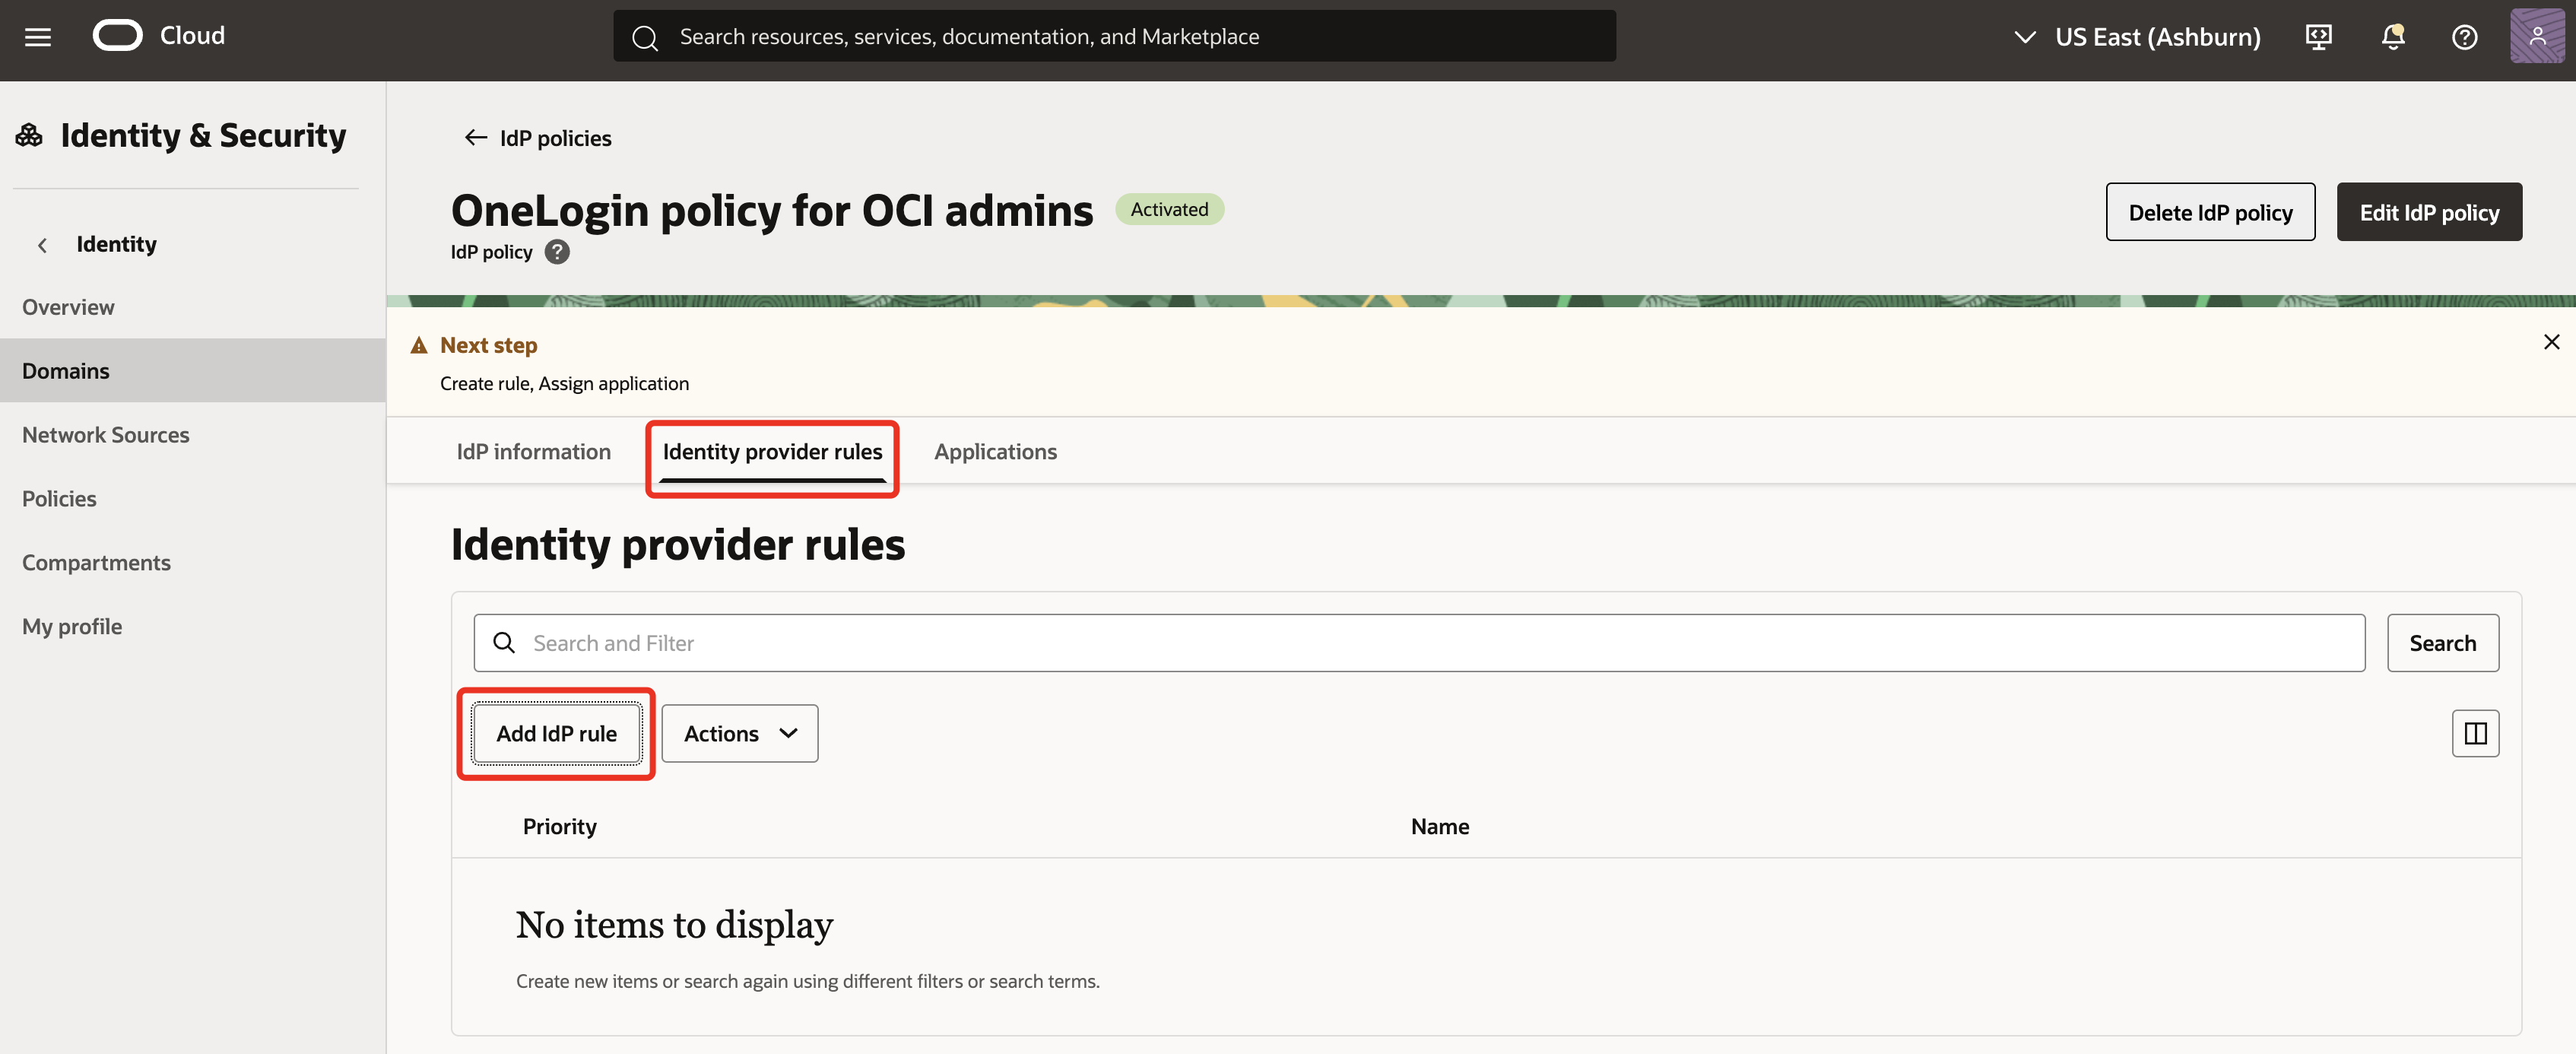Screen dimensions: 2576x1054
Task: Toggle the table column visibility icon
Action: pyautogui.click(x=2476, y=733)
